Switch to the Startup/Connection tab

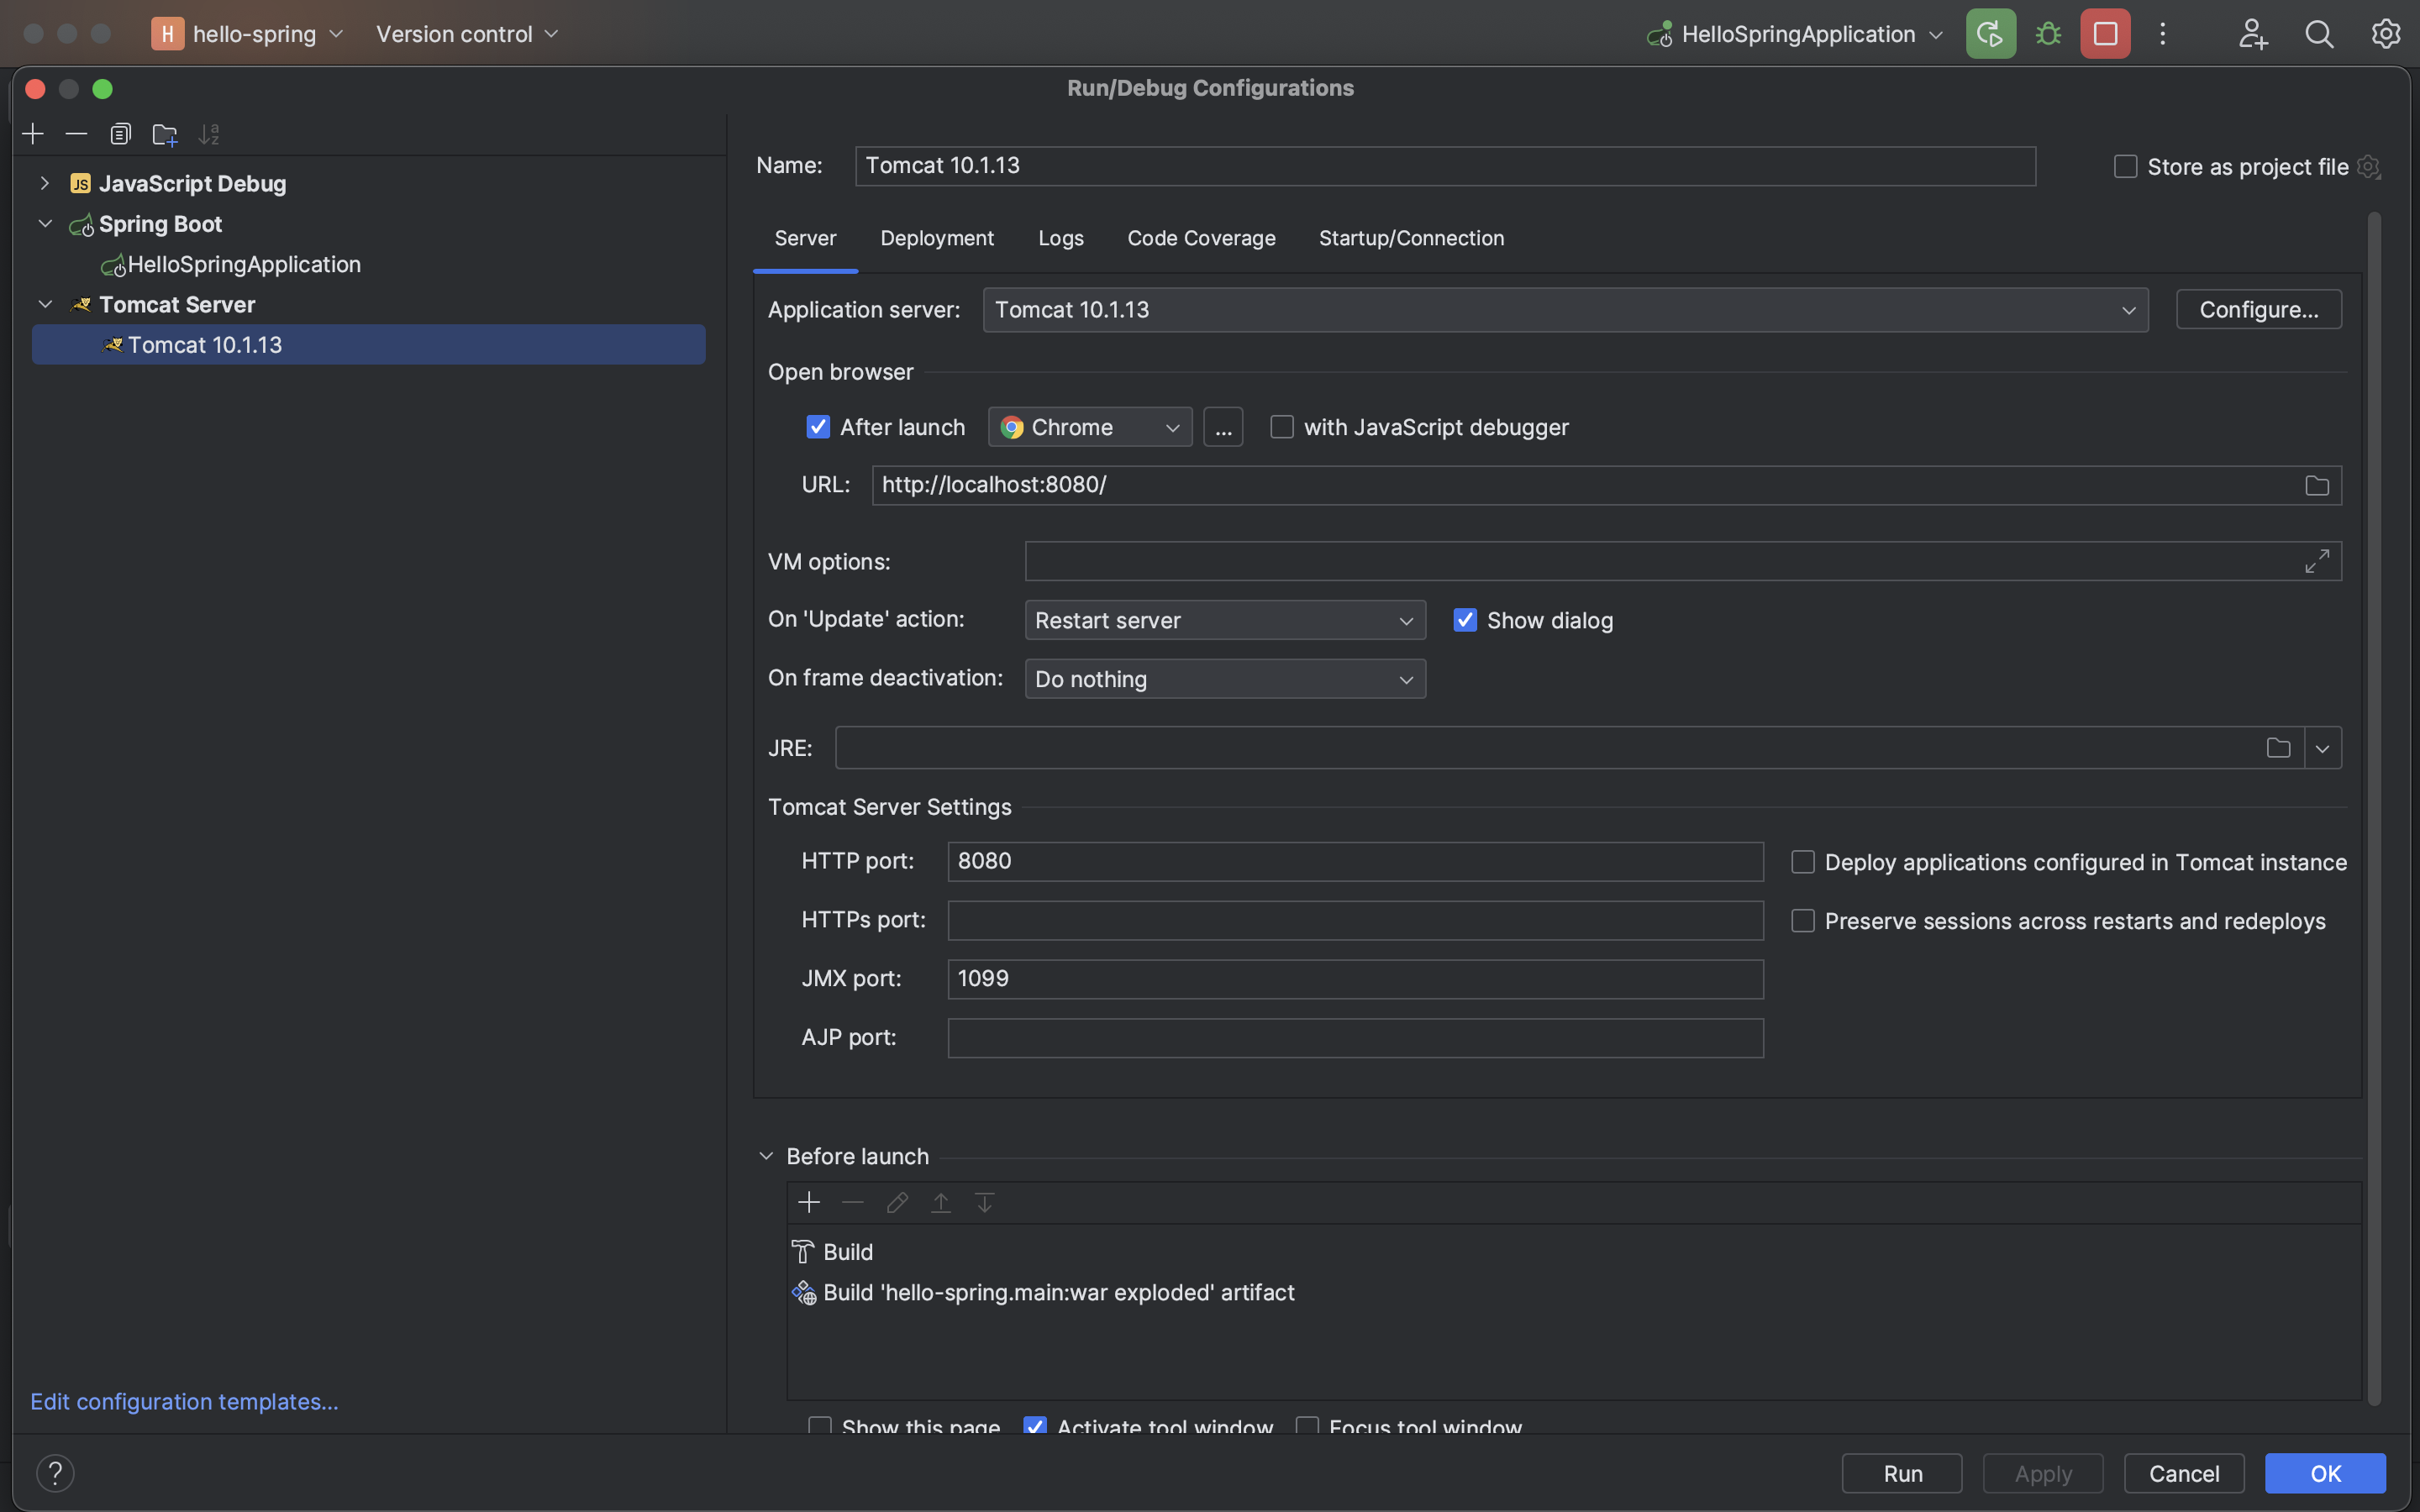[1411, 238]
